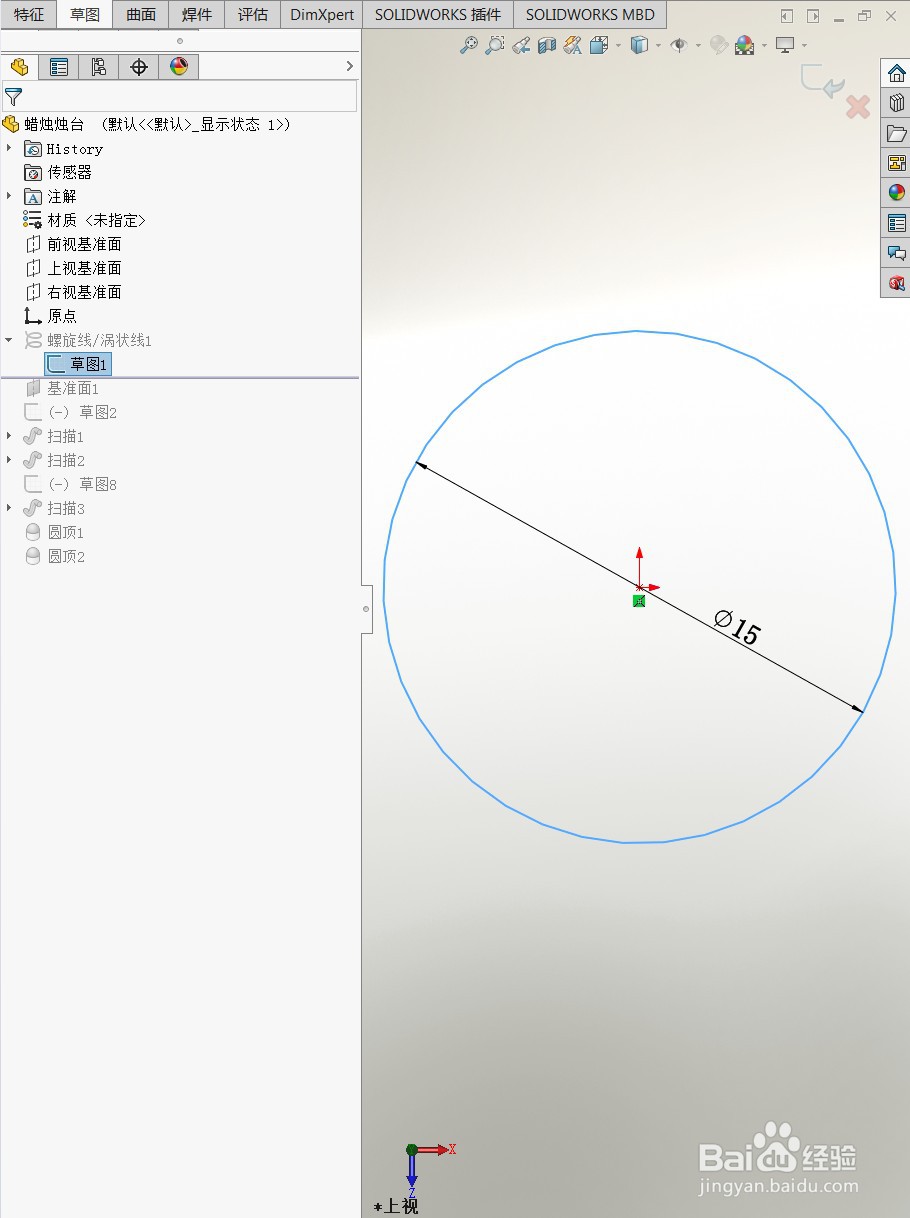Cancel the sketch with the red X

pos(858,107)
